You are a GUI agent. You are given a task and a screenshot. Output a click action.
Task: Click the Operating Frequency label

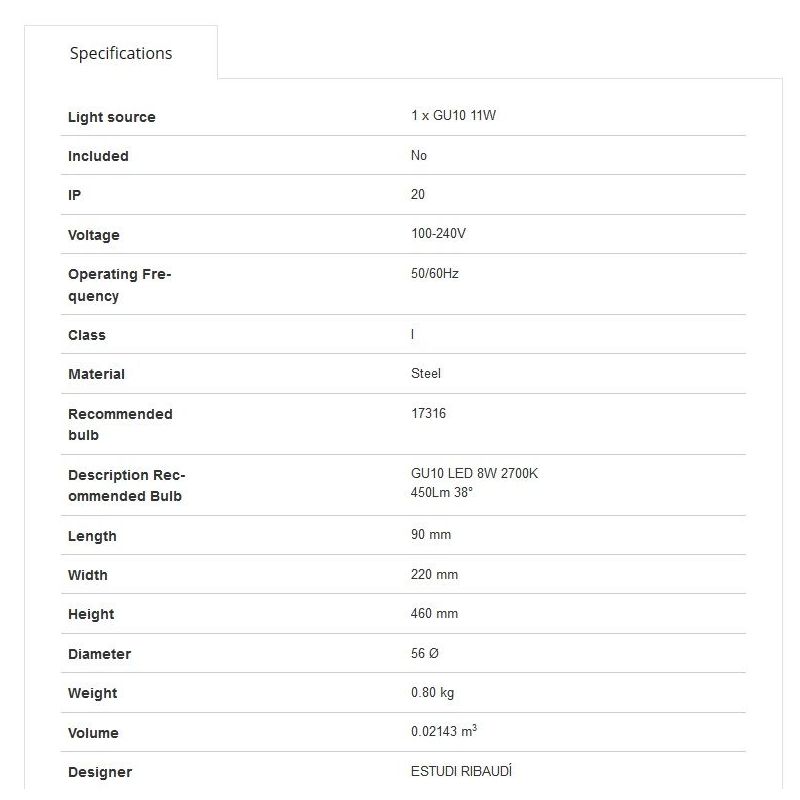119,285
